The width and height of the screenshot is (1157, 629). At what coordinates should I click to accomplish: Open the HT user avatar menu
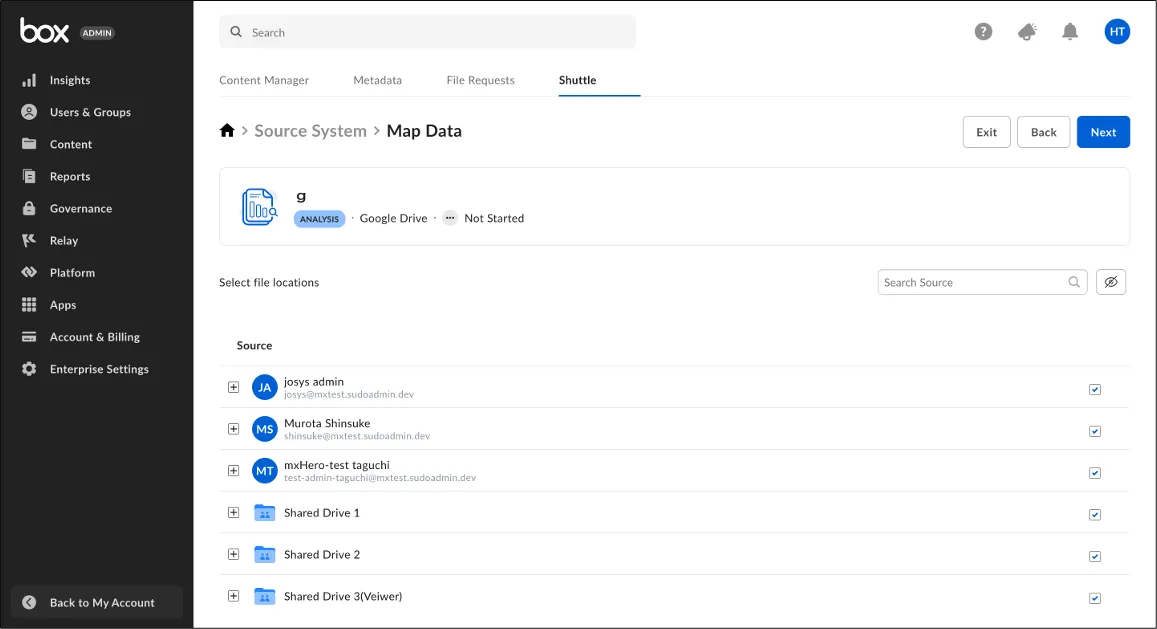pos(1117,32)
